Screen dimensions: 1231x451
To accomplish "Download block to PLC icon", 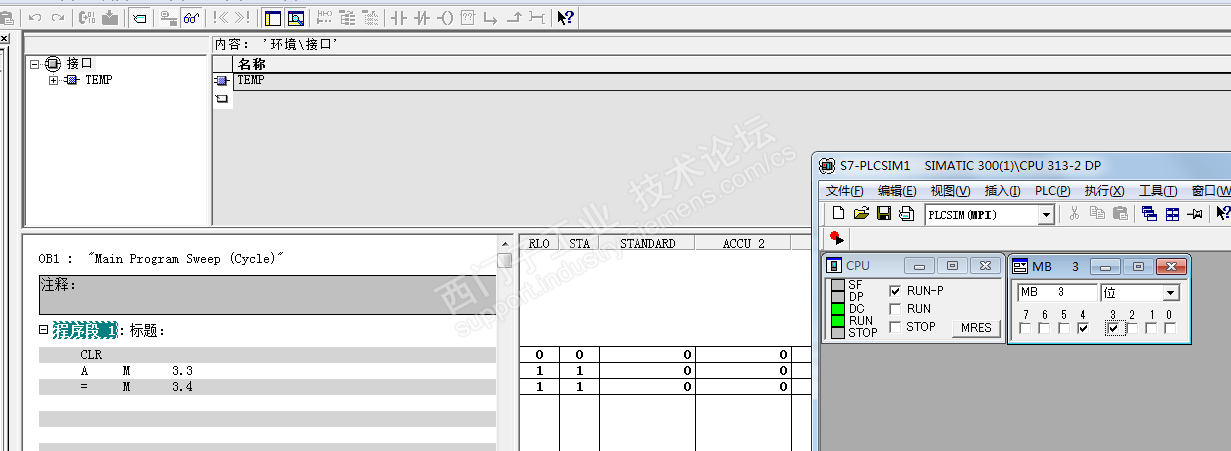I will point(110,17).
